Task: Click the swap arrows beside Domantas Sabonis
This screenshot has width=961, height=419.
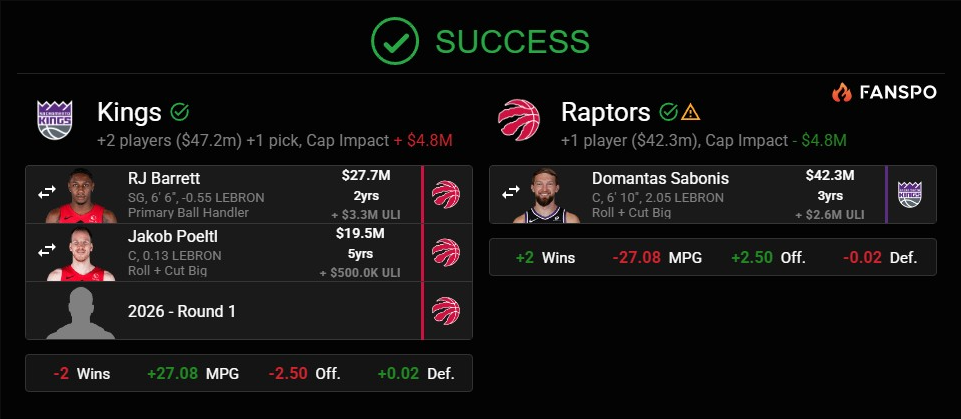Action: 511,194
